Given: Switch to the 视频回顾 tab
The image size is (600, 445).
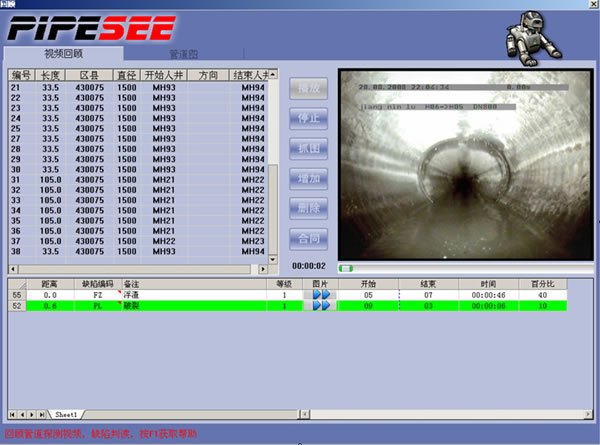Looking at the screenshot, I should pyautogui.click(x=64, y=54).
